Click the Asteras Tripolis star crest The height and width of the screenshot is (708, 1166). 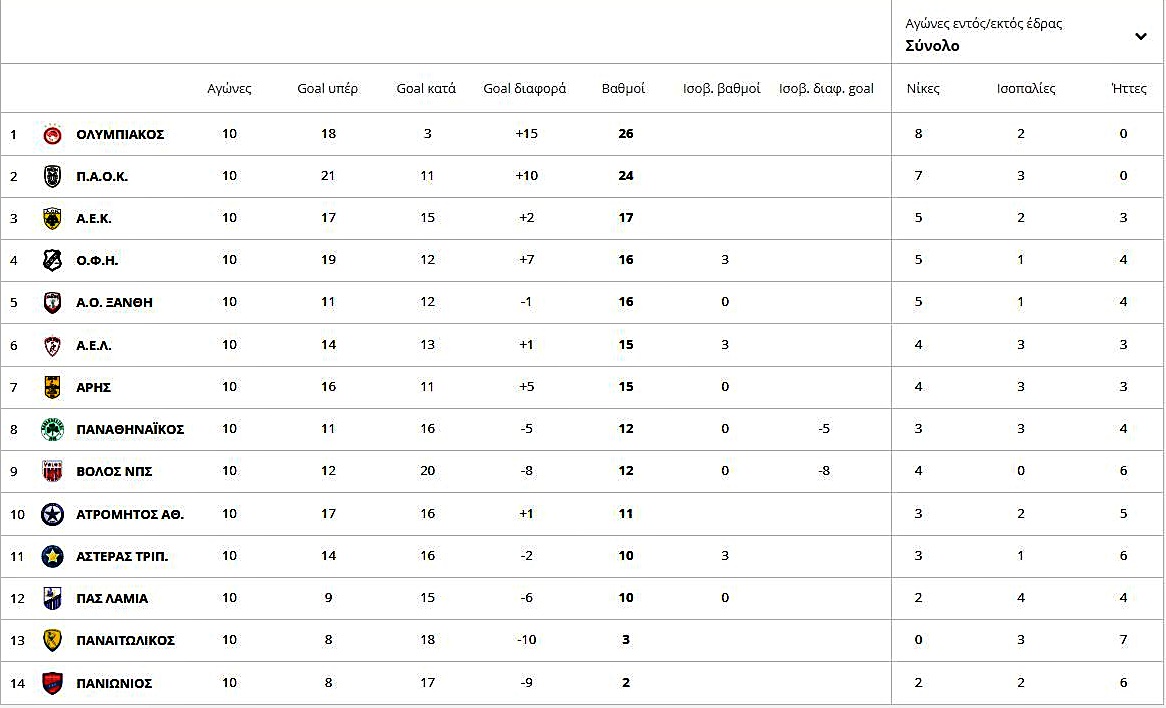pyautogui.click(x=53, y=556)
